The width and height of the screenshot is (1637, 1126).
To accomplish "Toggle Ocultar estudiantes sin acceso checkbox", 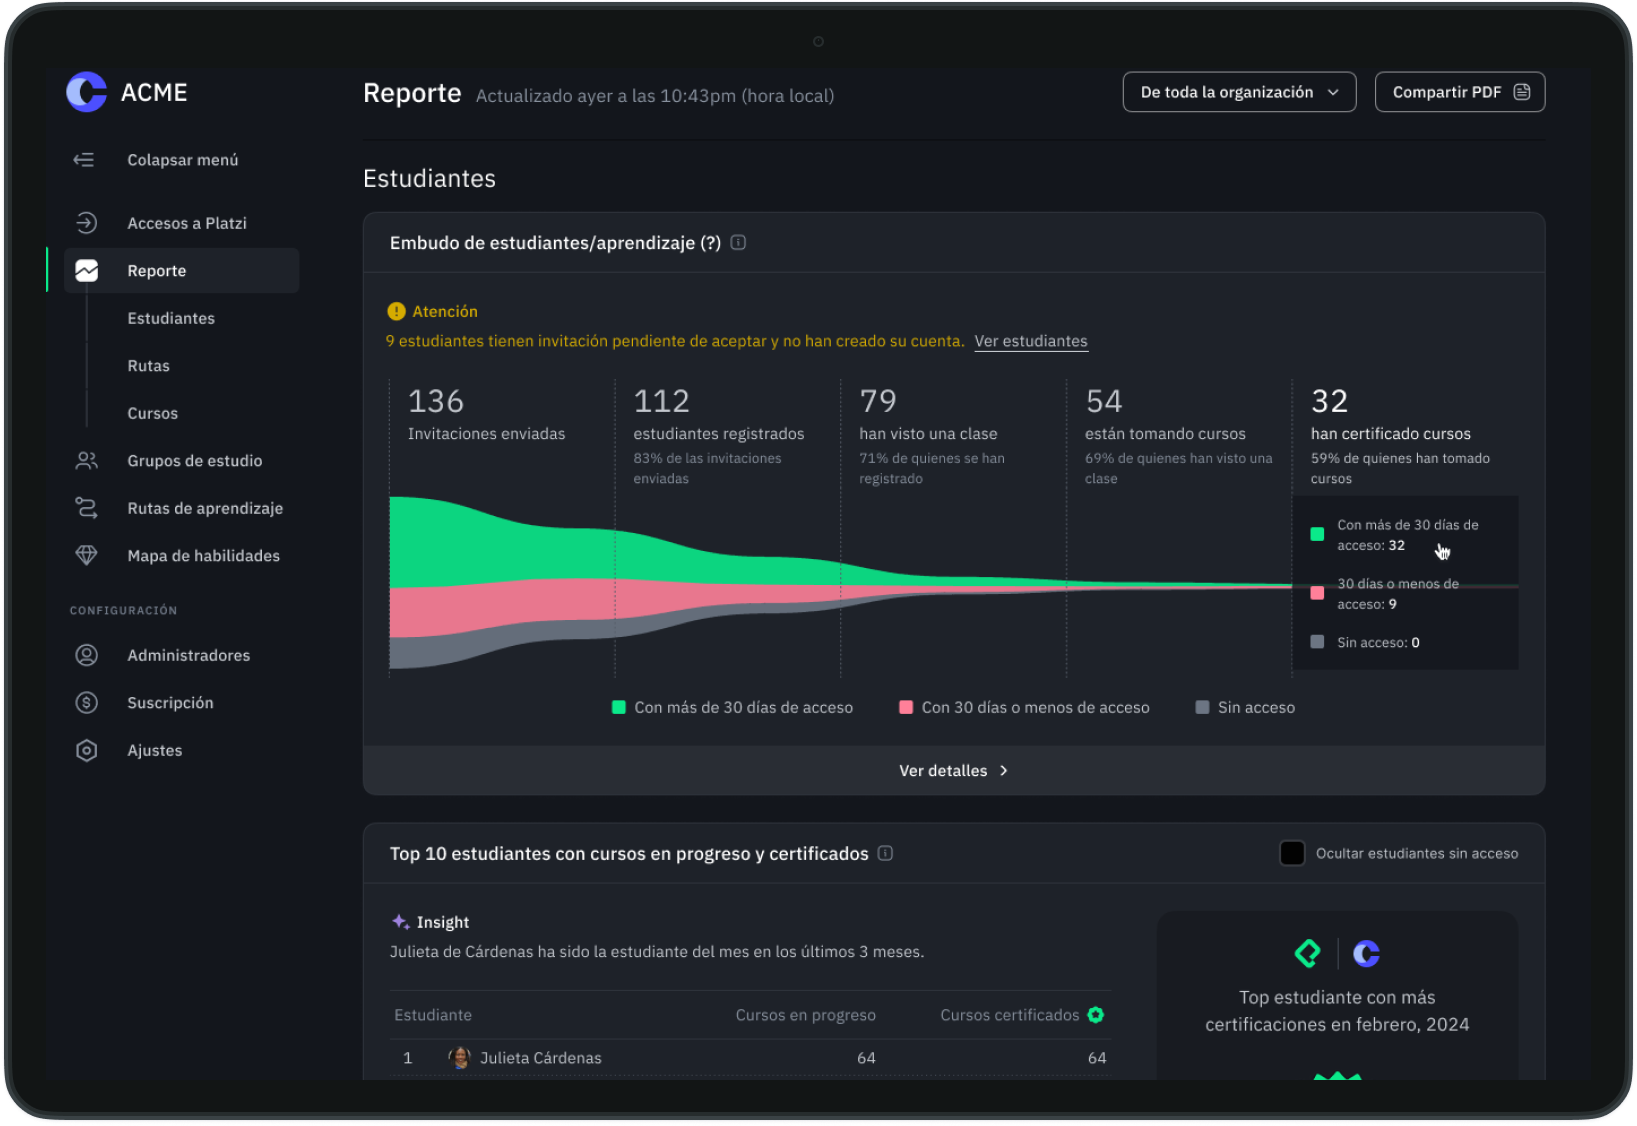I will pyautogui.click(x=1292, y=853).
